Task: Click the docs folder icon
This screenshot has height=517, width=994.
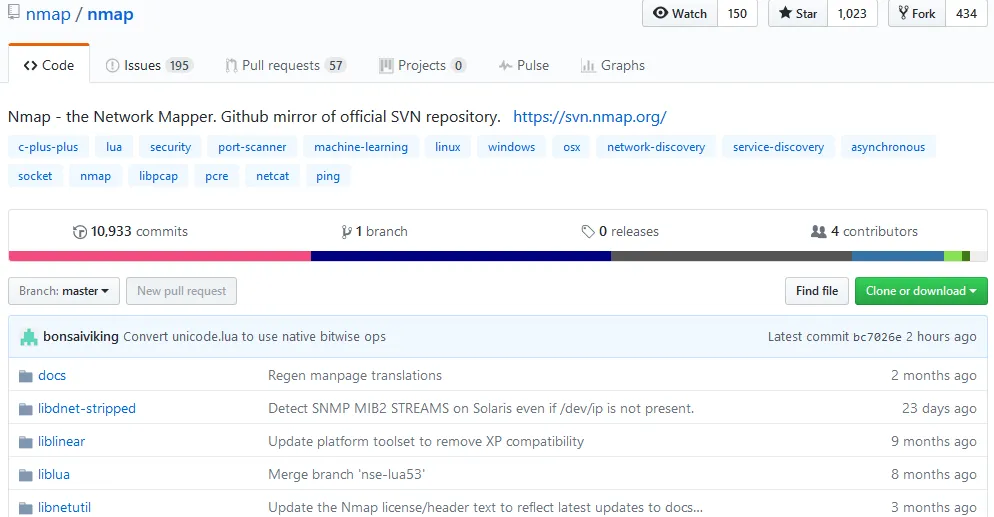Action: pyautogui.click(x=26, y=376)
